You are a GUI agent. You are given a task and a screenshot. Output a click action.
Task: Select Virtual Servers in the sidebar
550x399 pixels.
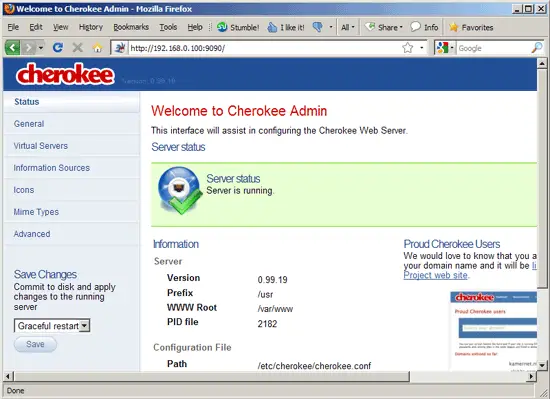[41, 146]
